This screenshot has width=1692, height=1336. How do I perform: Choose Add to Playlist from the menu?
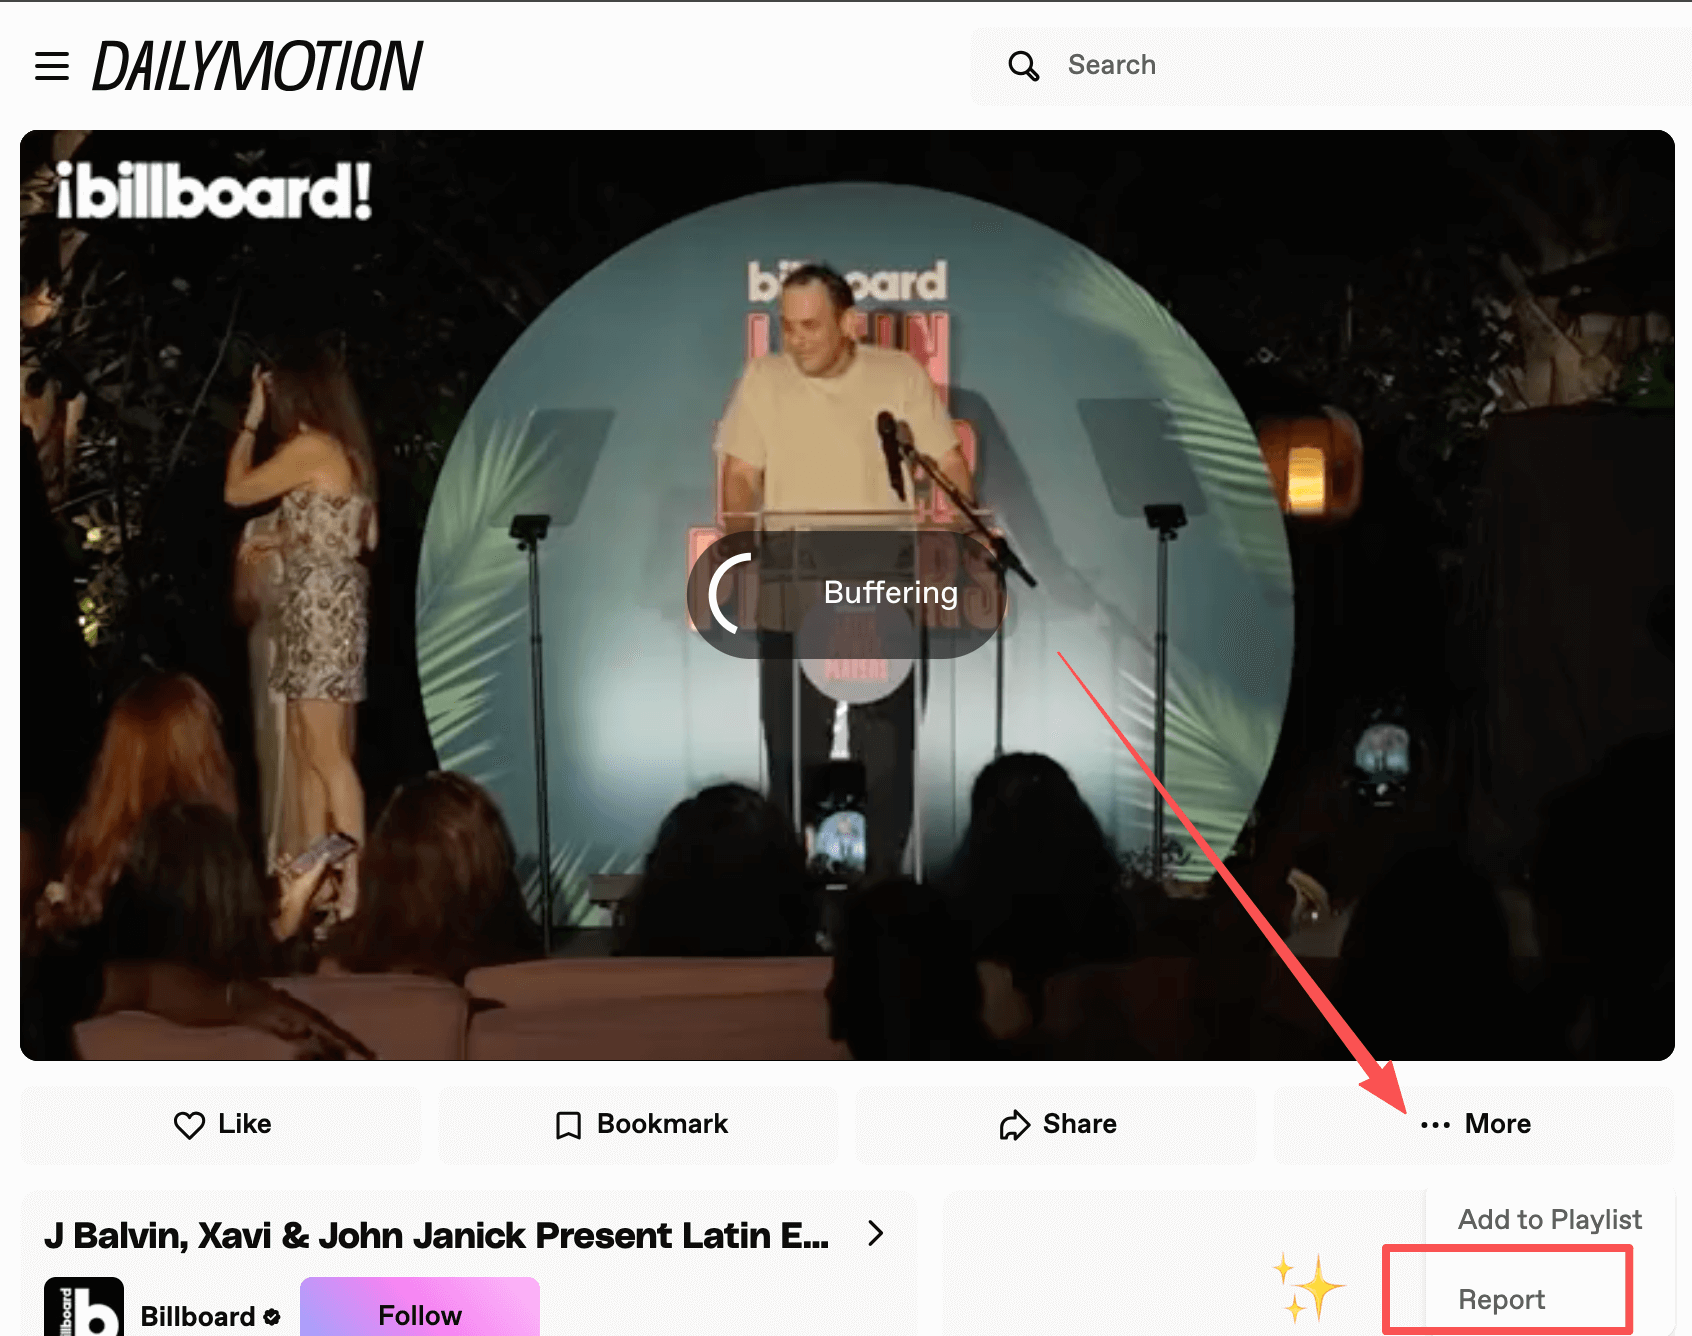click(1548, 1219)
